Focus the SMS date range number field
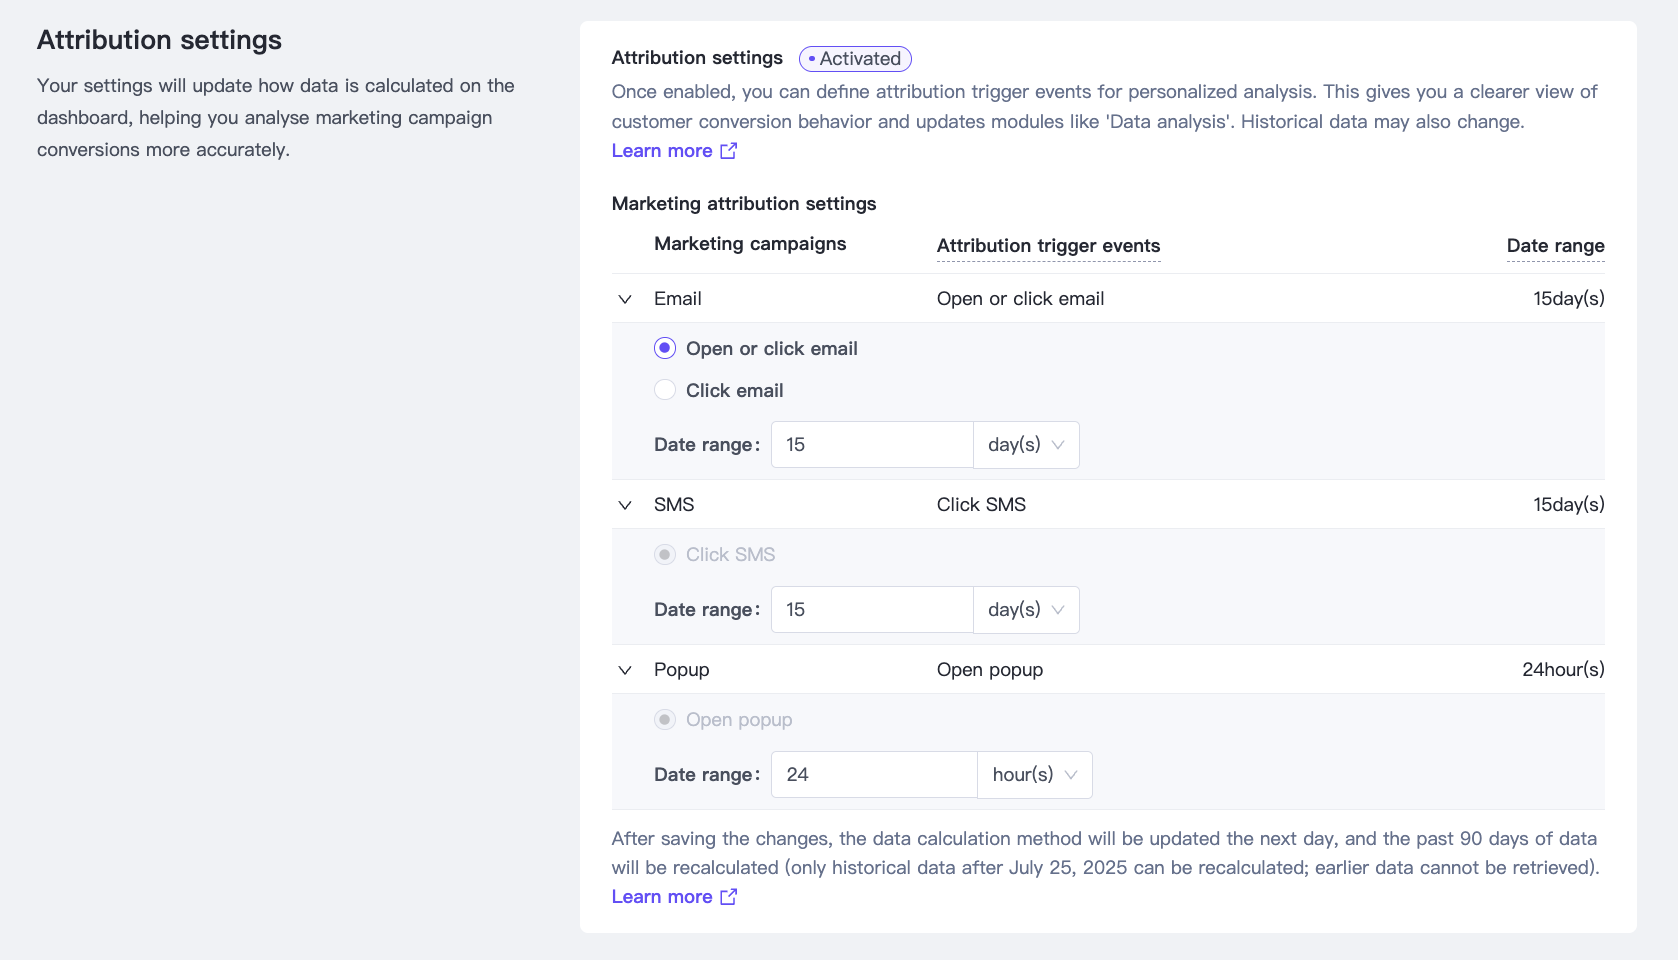Image resolution: width=1678 pixels, height=960 pixels. click(x=872, y=610)
